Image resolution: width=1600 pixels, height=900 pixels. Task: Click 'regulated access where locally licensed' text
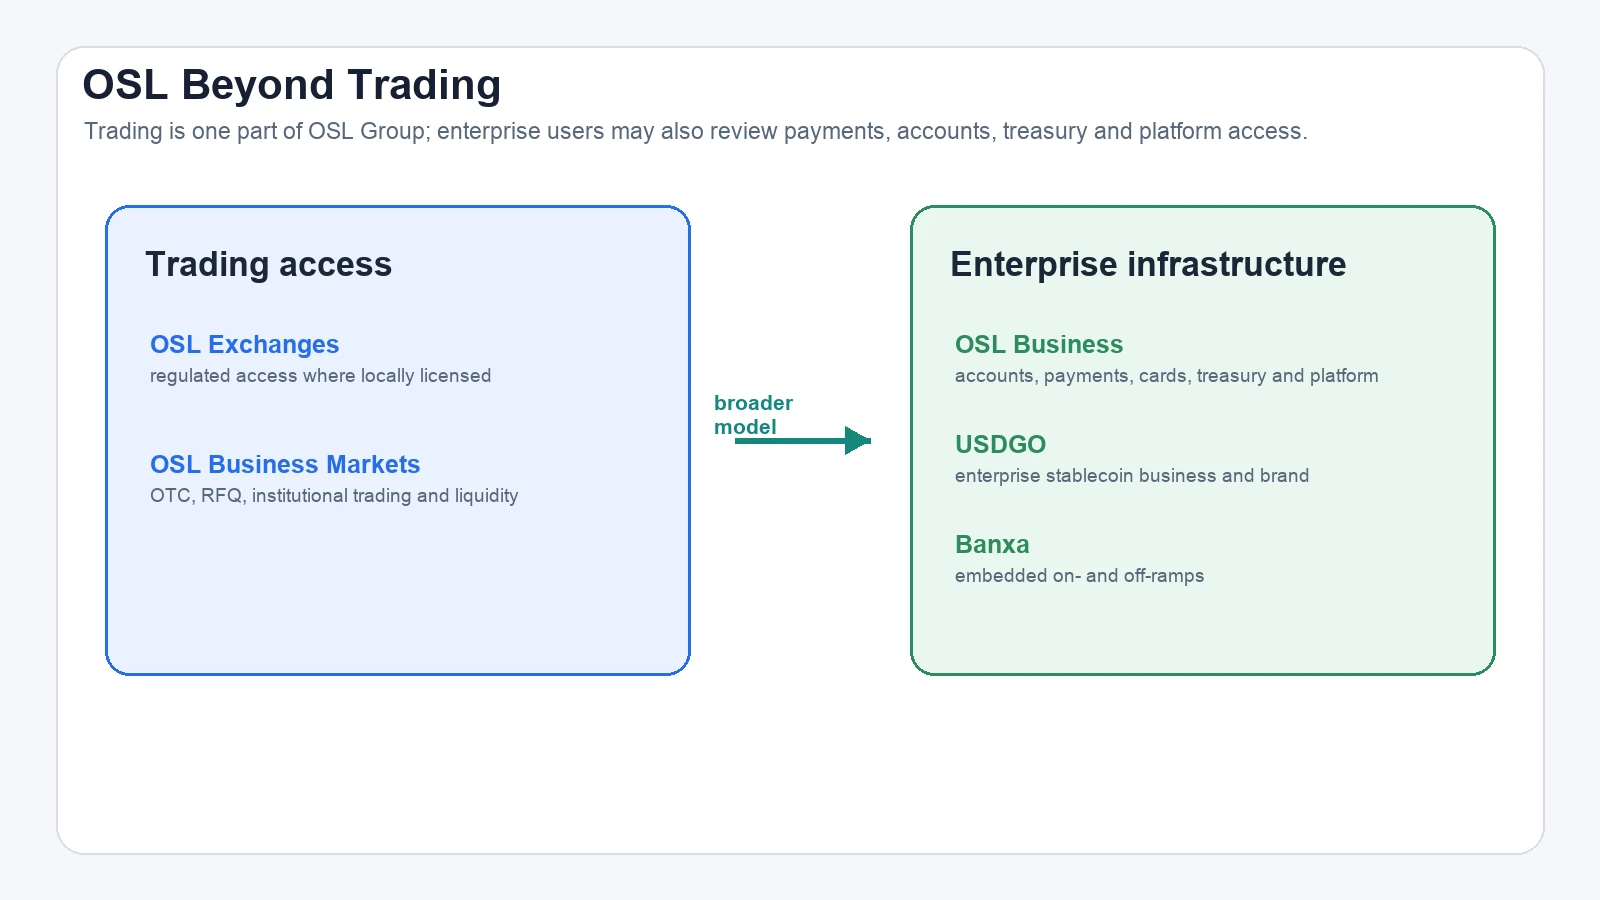(320, 376)
